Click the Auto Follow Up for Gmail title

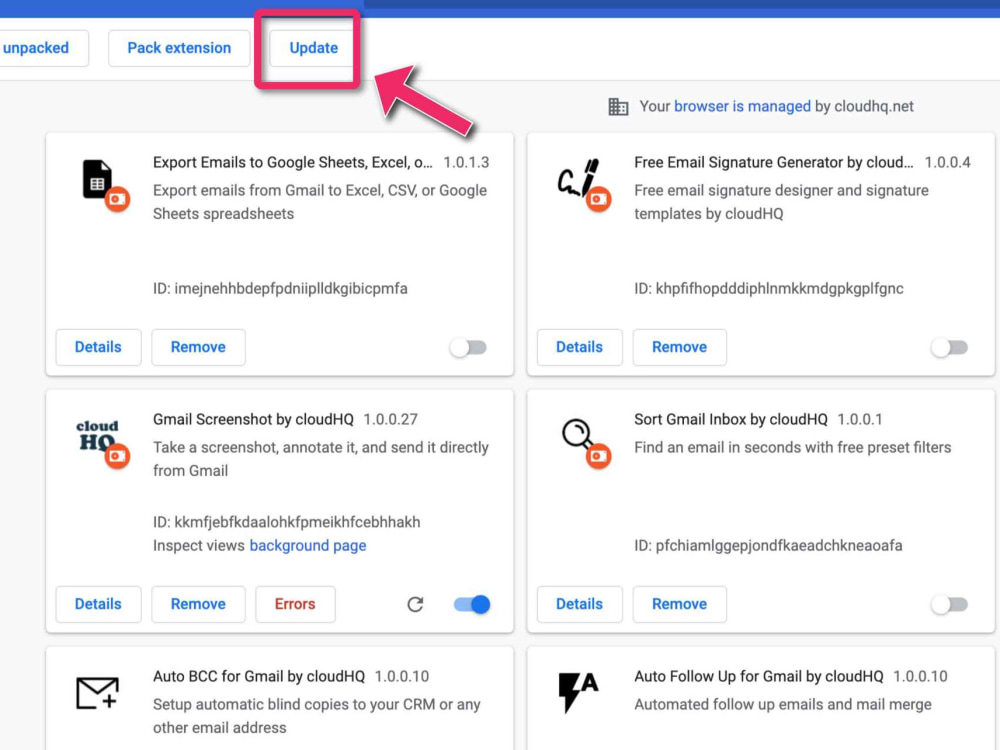coord(759,676)
